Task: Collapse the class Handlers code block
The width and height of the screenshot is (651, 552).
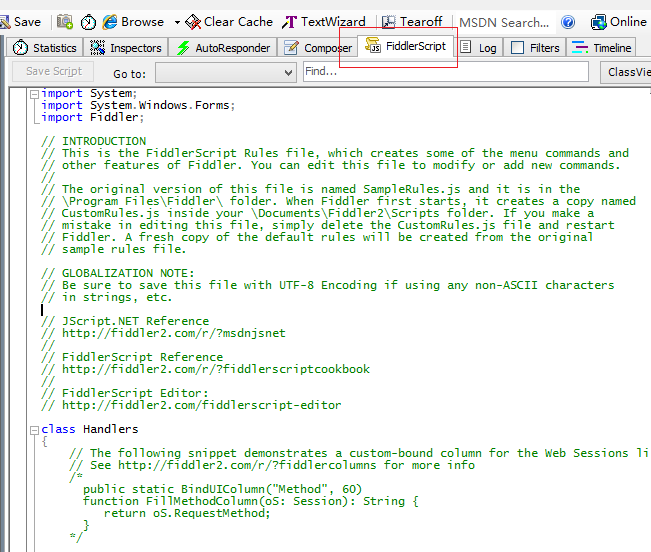Action: click(x=34, y=429)
